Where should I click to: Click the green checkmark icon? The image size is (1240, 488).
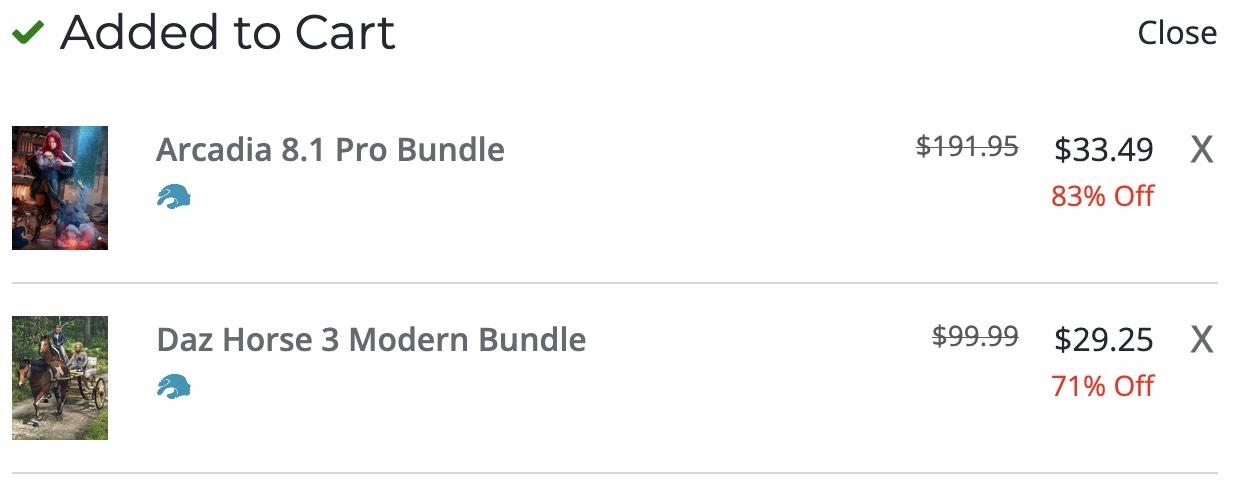point(27,33)
